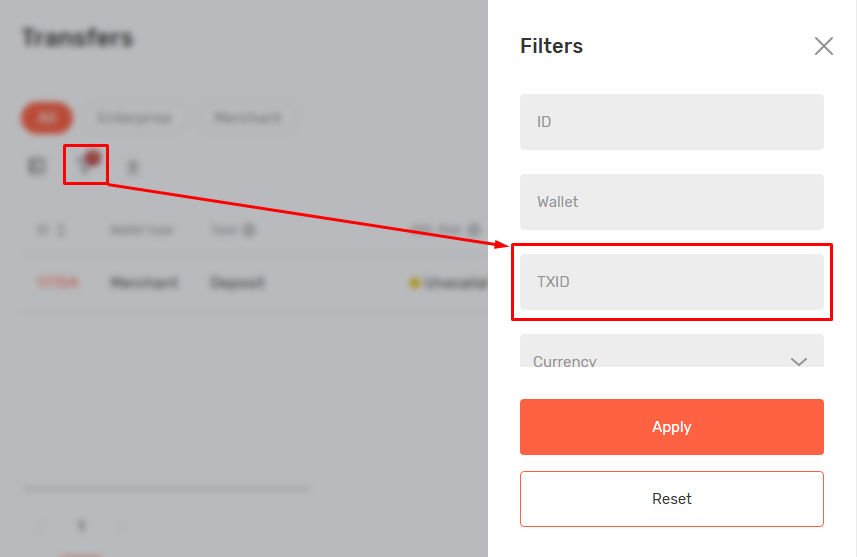Open the filter icon in Transfers toolbar

click(x=86, y=166)
